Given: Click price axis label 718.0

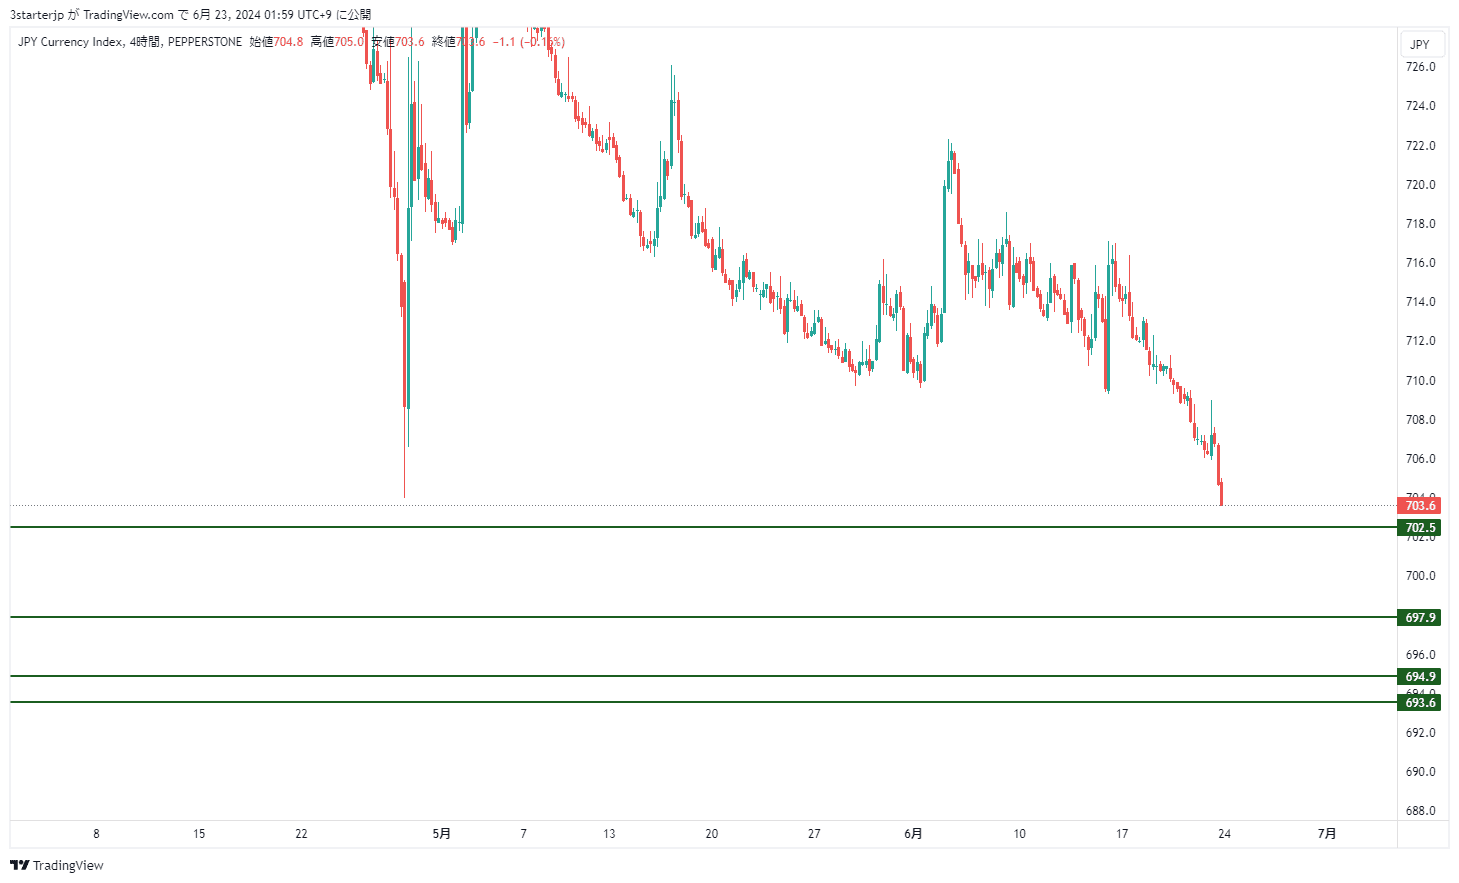Looking at the screenshot, I should coord(1420,224).
